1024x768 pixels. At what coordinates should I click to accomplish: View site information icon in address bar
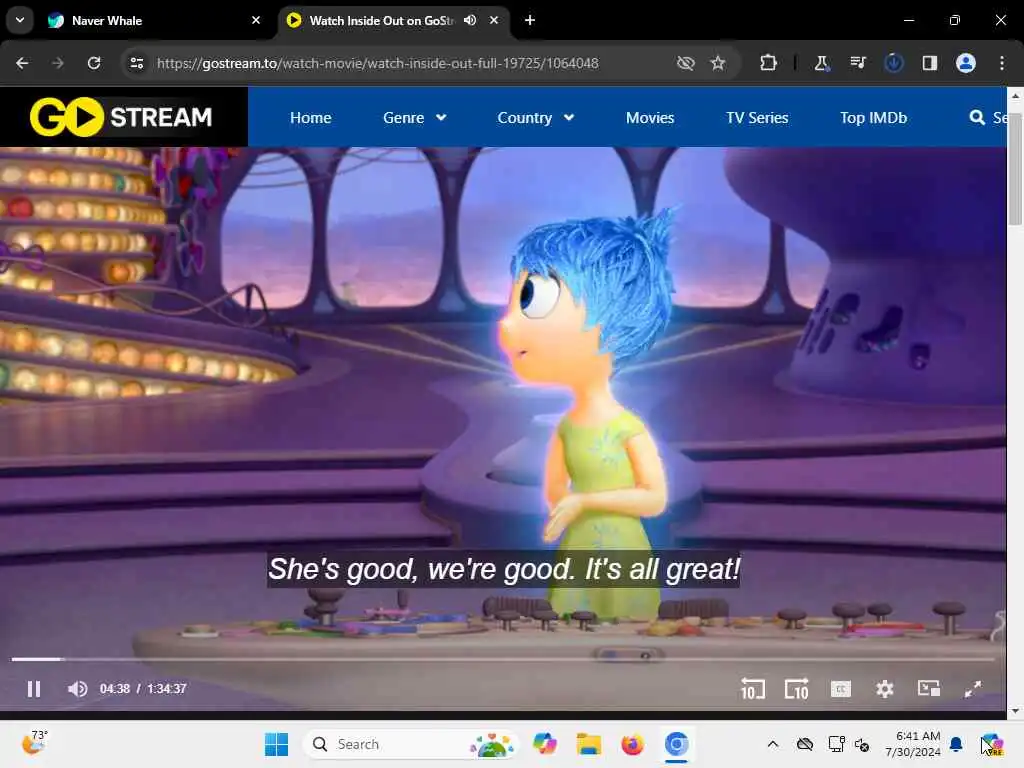click(x=136, y=63)
